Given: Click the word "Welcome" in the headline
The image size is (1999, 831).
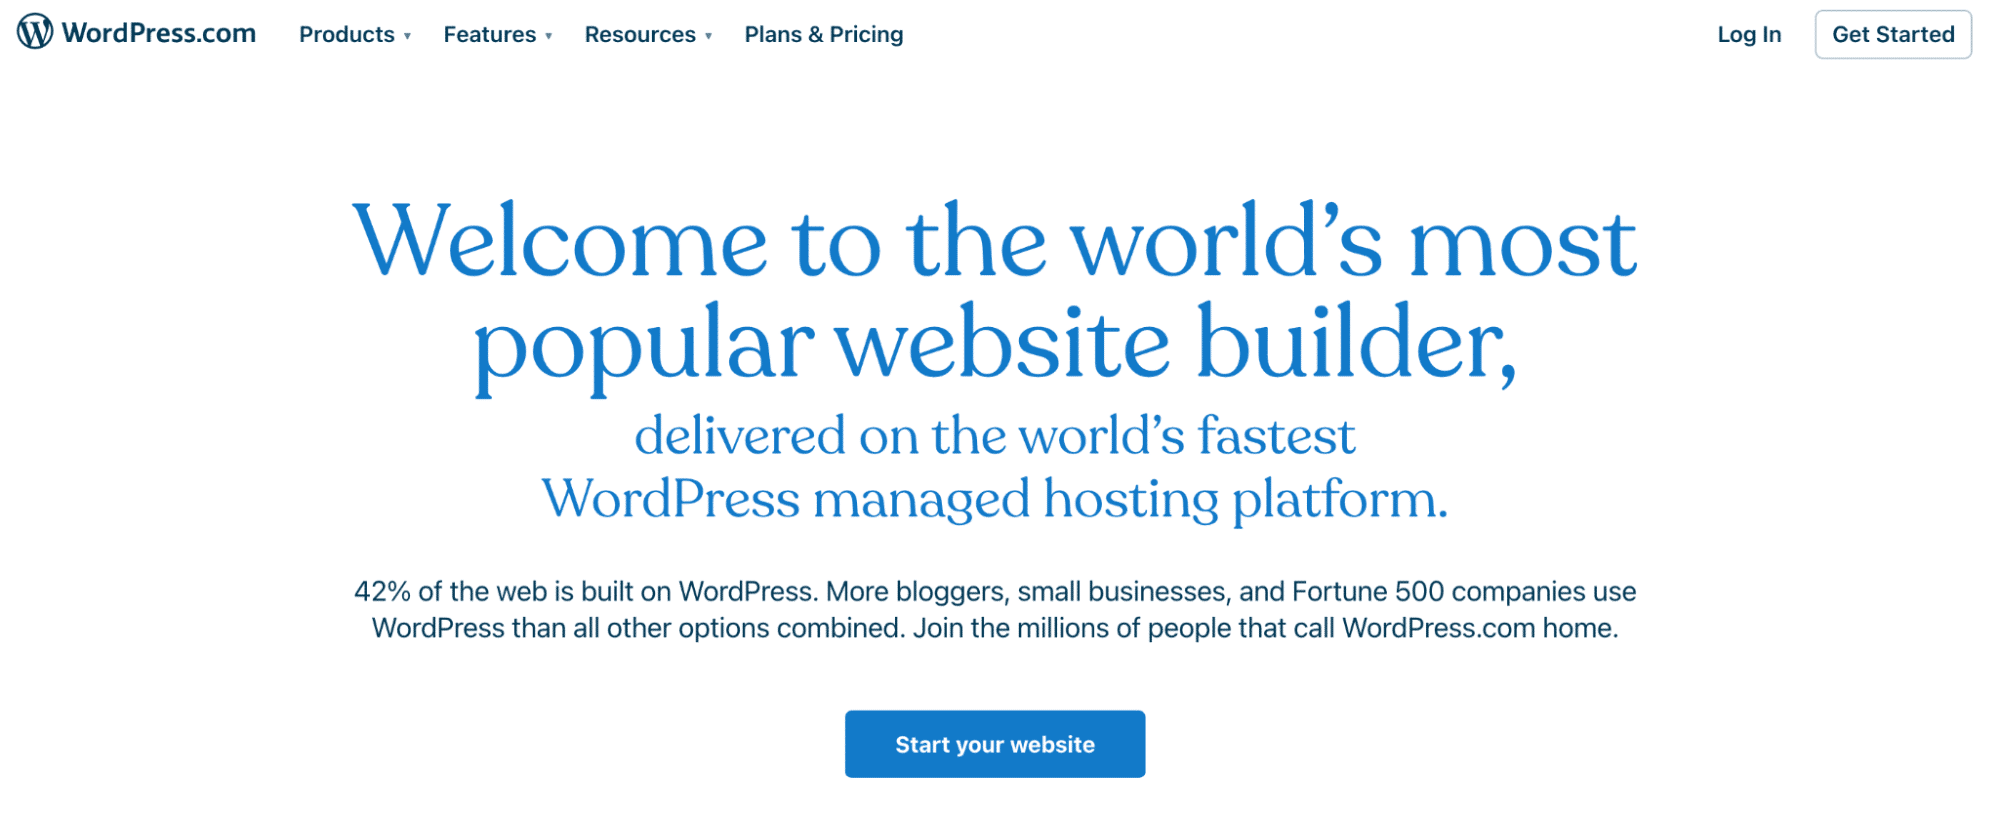Looking at the screenshot, I should point(560,241).
